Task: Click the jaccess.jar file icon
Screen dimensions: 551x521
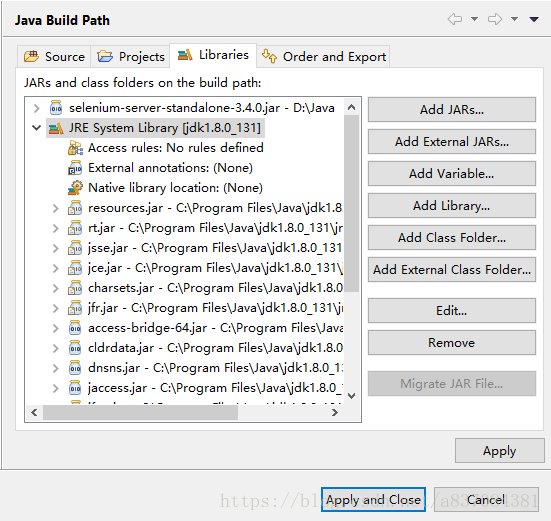Action: [75, 388]
